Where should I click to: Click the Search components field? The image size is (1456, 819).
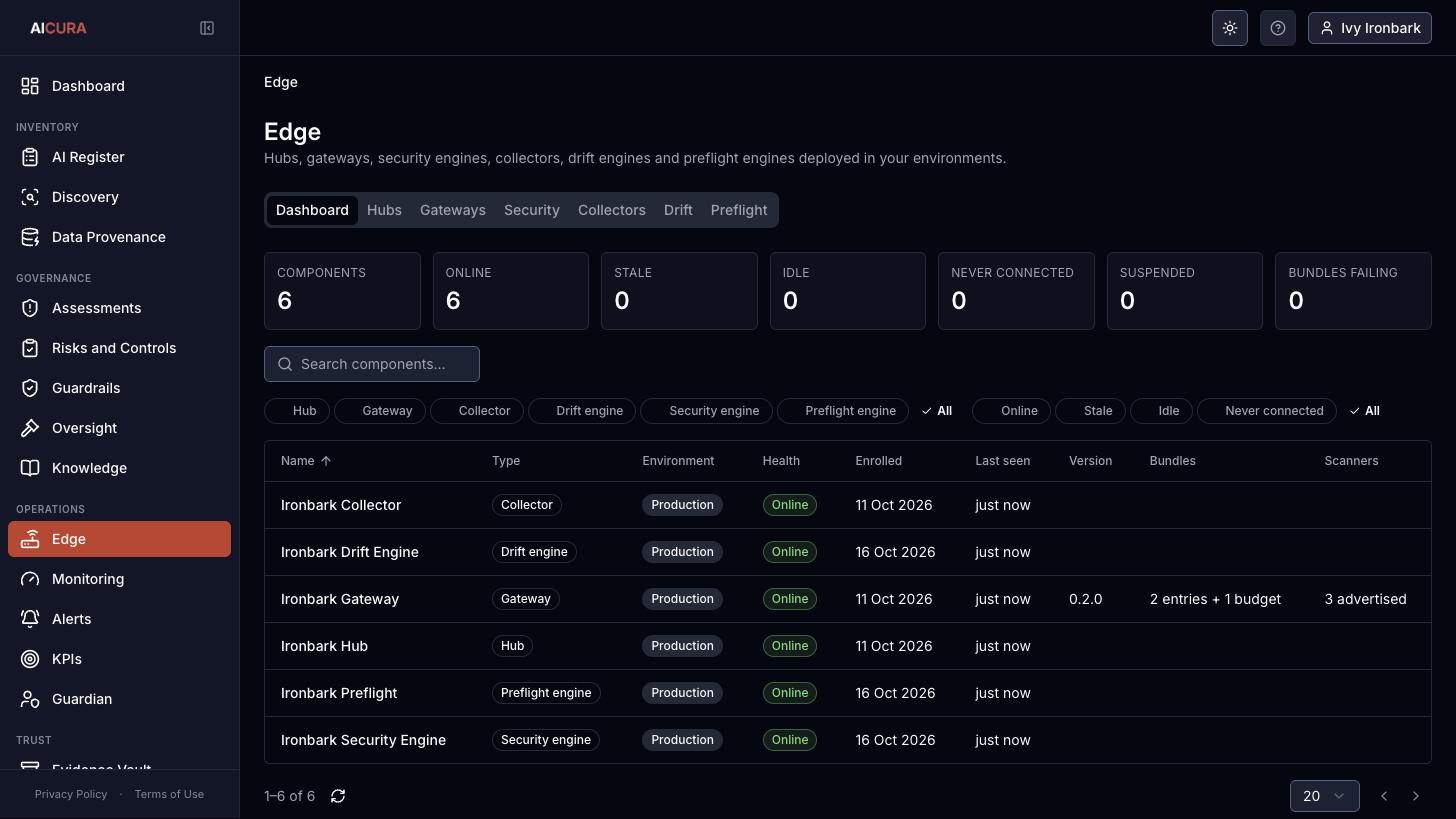pos(372,364)
